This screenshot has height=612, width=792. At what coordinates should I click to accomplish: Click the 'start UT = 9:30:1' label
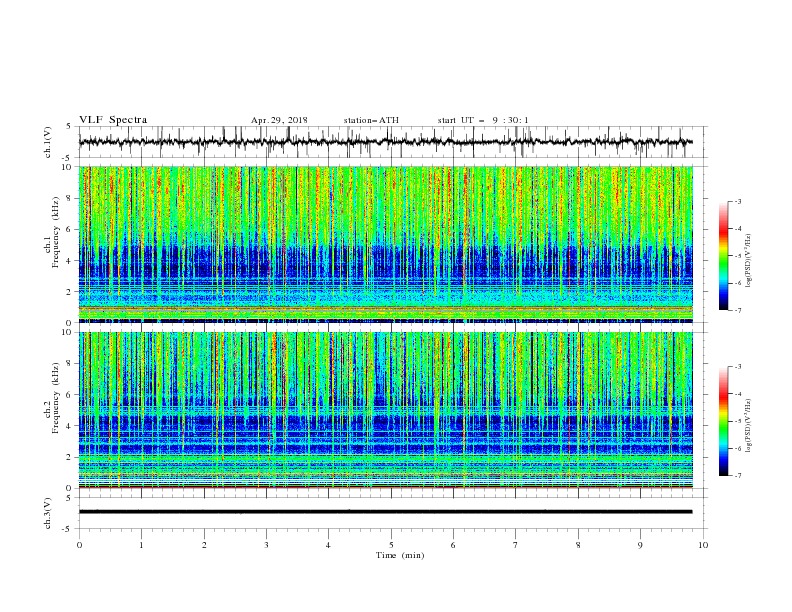pos(483,120)
